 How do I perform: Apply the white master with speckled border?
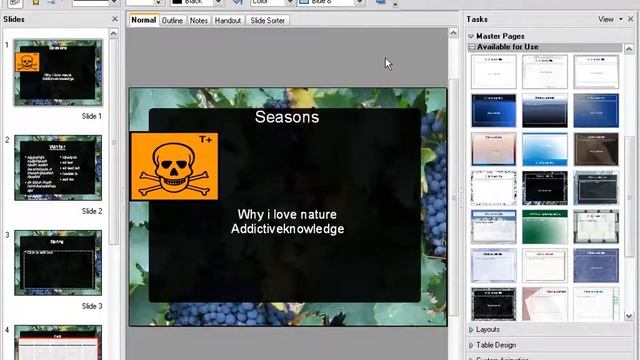point(493,188)
